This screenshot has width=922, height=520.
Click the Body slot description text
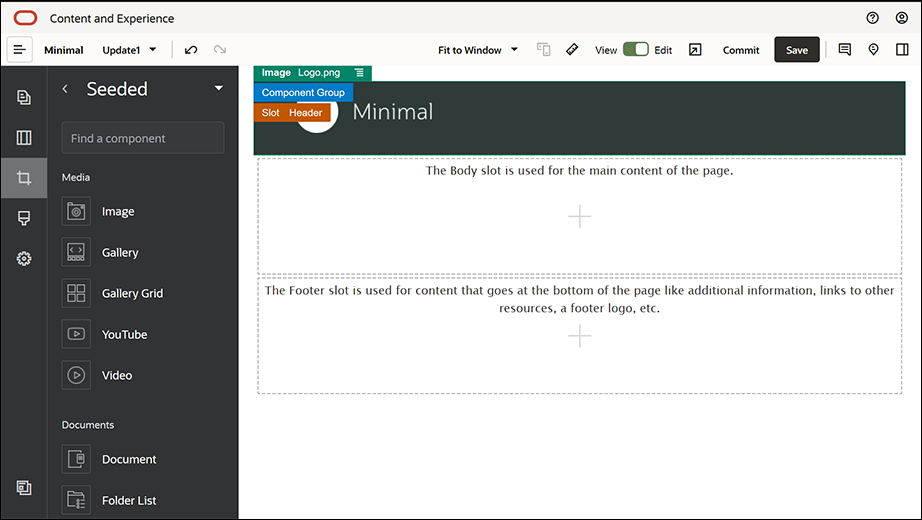[580, 171]
